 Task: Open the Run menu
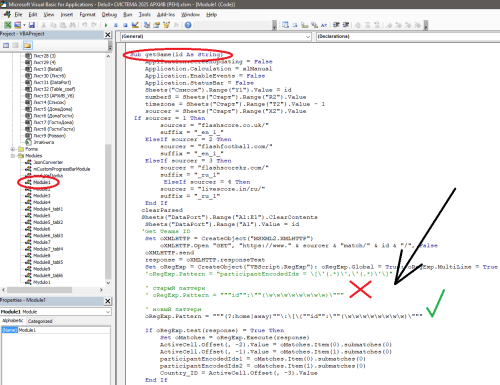click(x=127, y=15)
